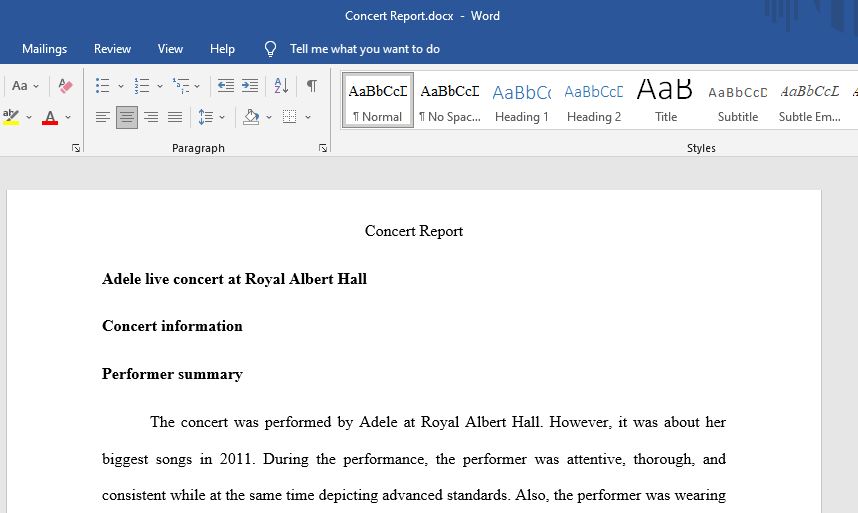
Task: Open the View tab
Action: coord(170,49)
